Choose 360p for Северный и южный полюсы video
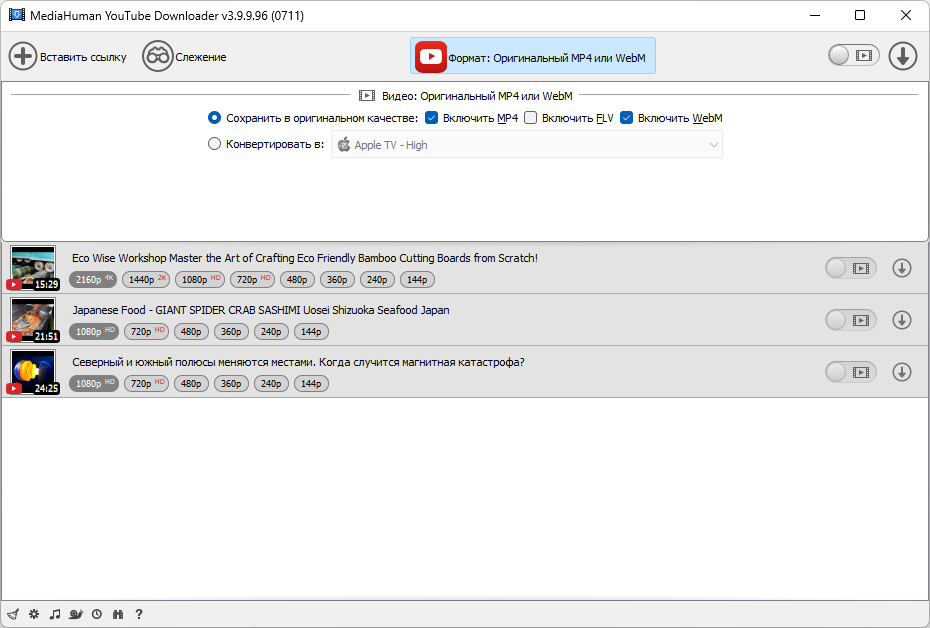The height and width of the screenshot is (628, 930). click(x=231, y=384)
